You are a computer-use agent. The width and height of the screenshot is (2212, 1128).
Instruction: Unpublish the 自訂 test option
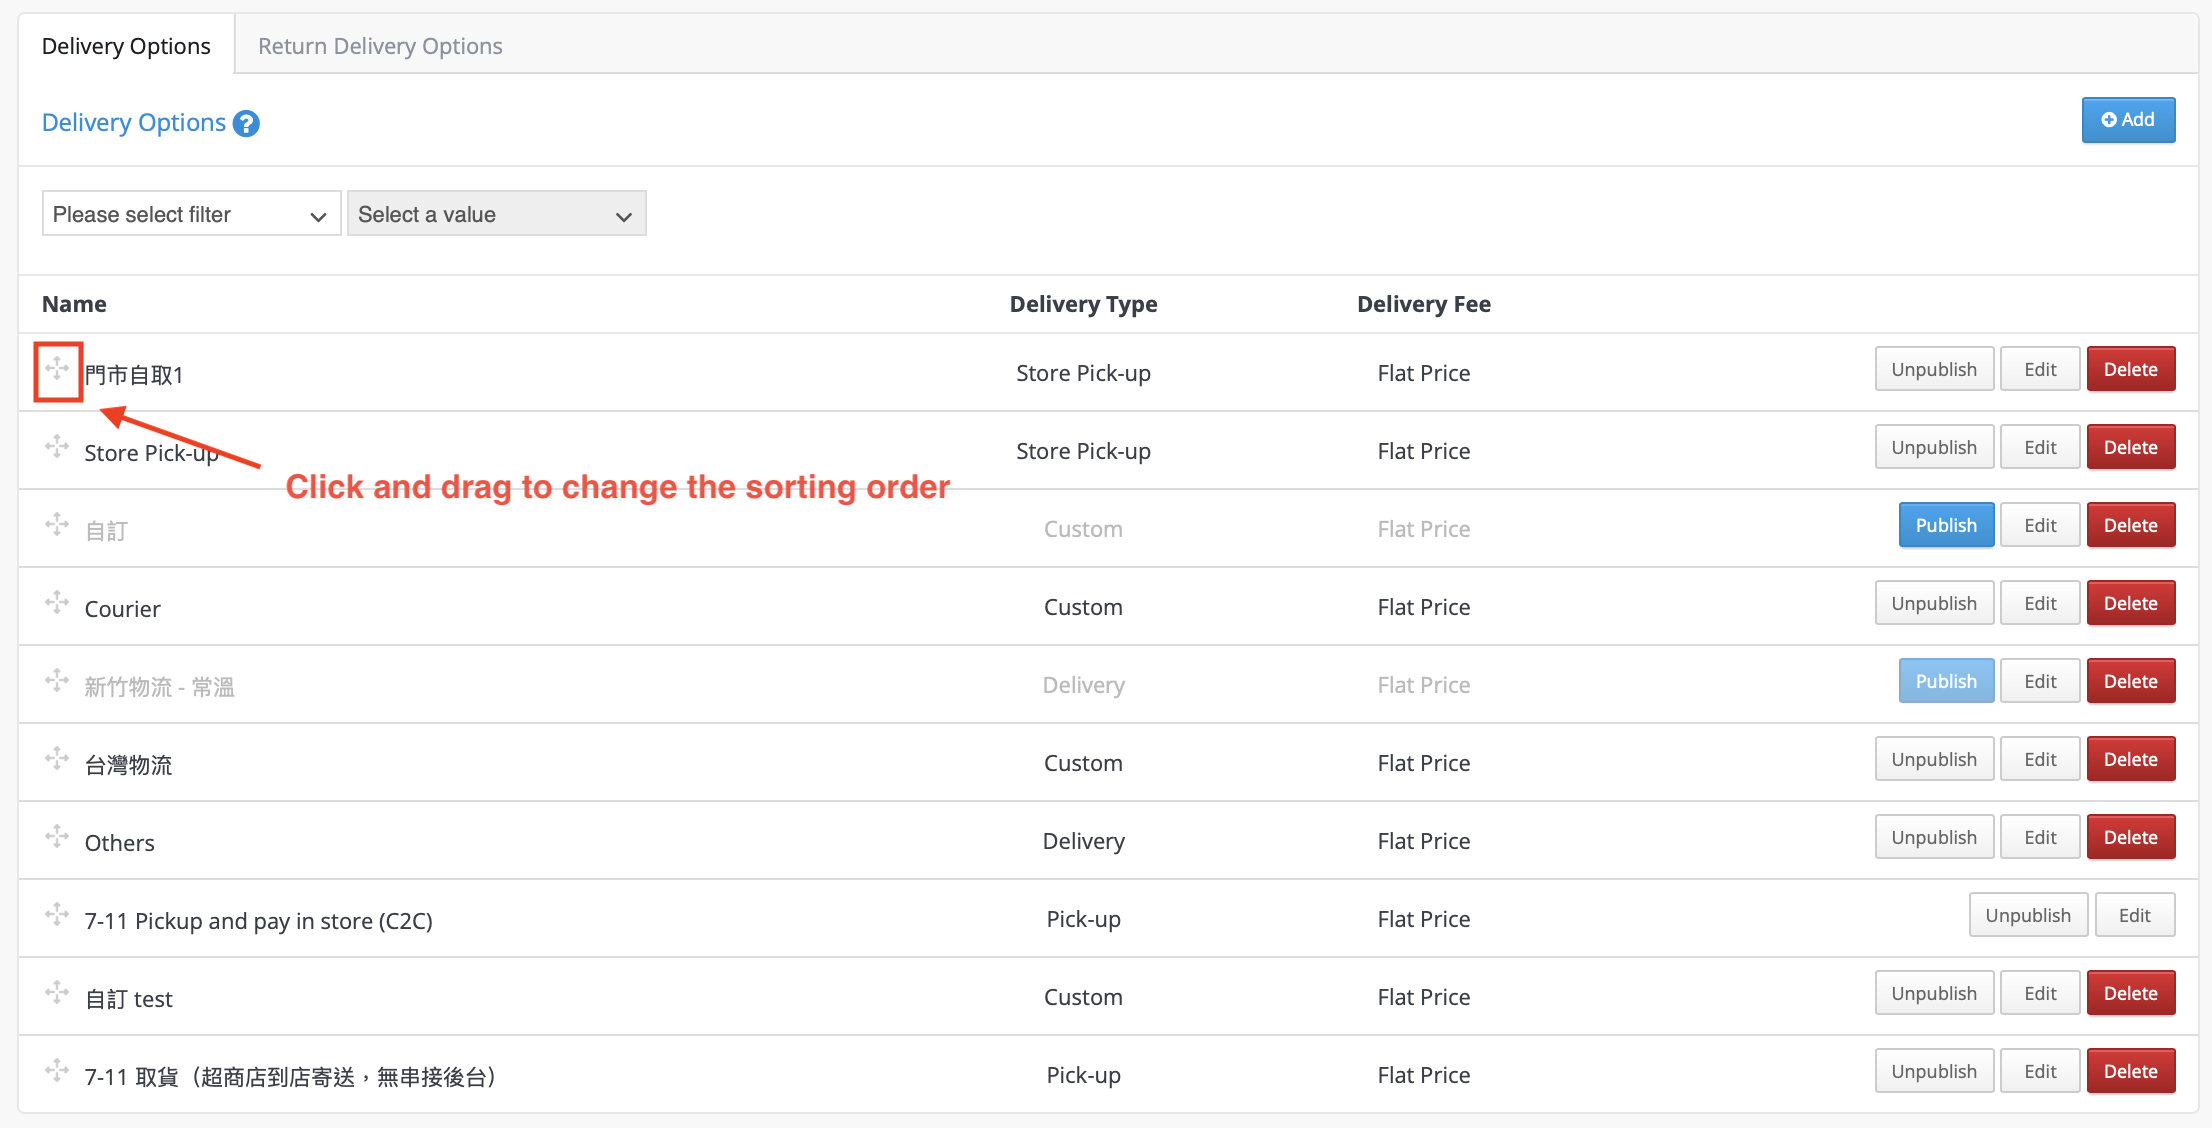[x=1934, y=993]
